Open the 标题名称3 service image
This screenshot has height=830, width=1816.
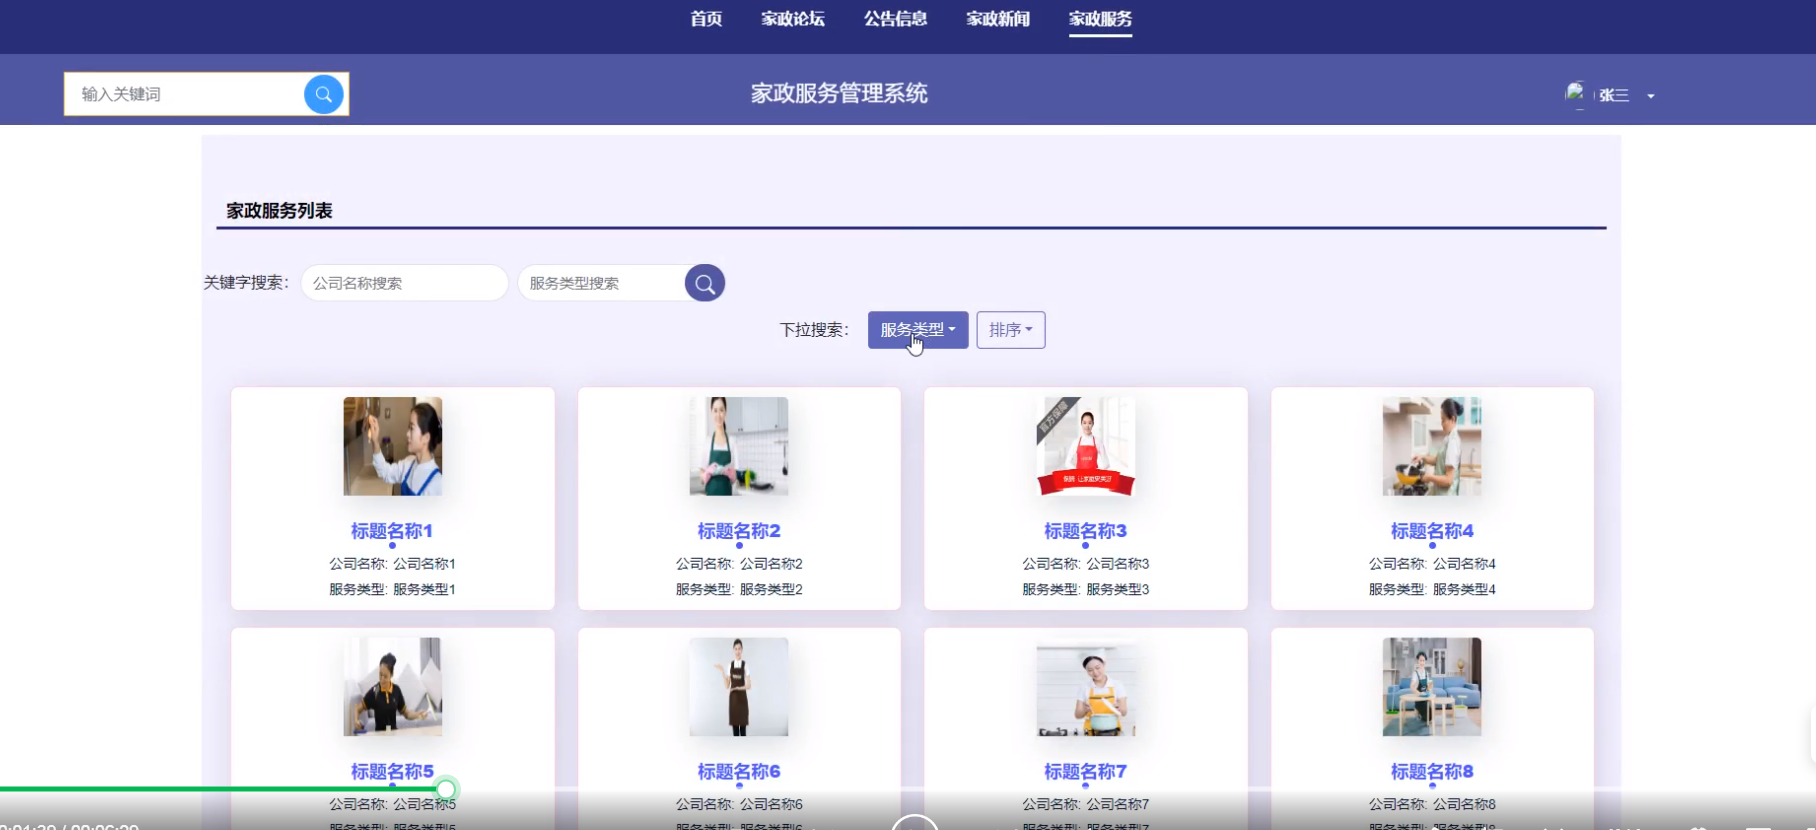(x=1086, y=446)
